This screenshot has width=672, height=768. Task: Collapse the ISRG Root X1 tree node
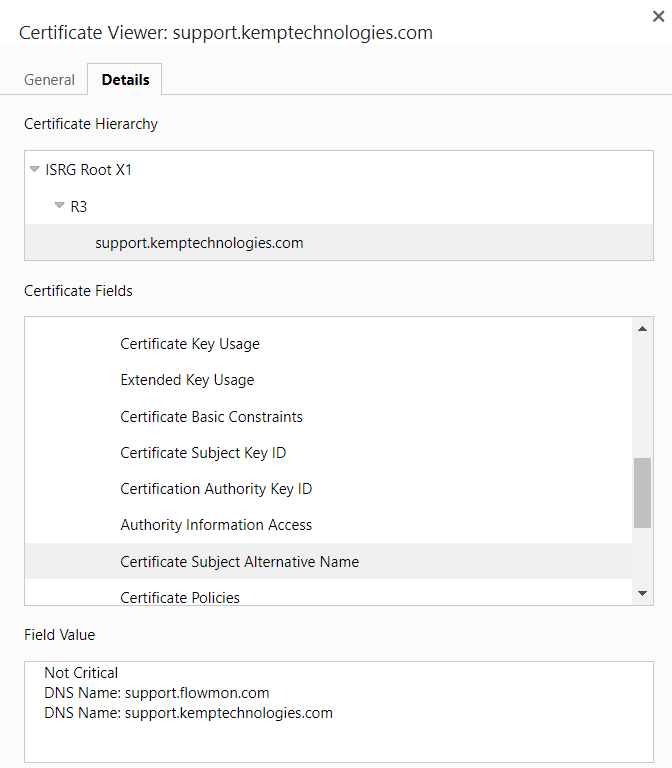(x=34, y=169)
